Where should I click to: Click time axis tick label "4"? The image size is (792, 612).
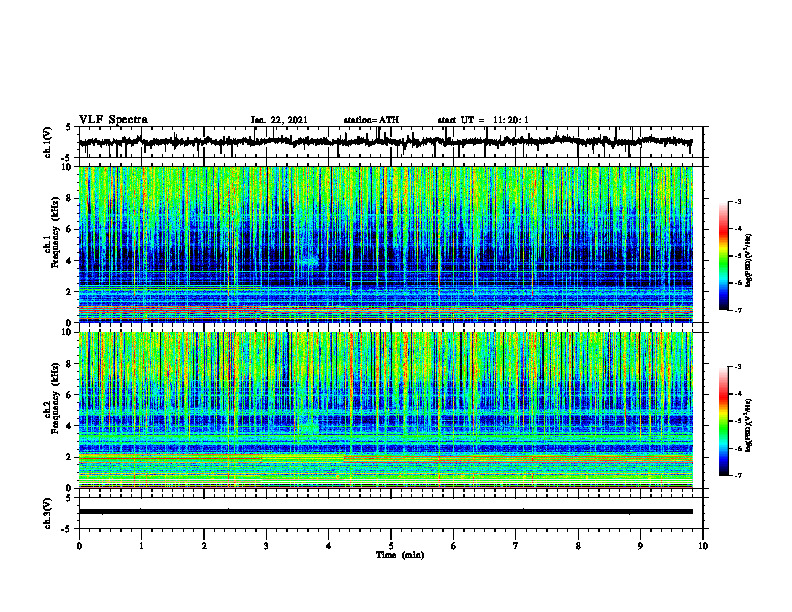click(329, 546)
